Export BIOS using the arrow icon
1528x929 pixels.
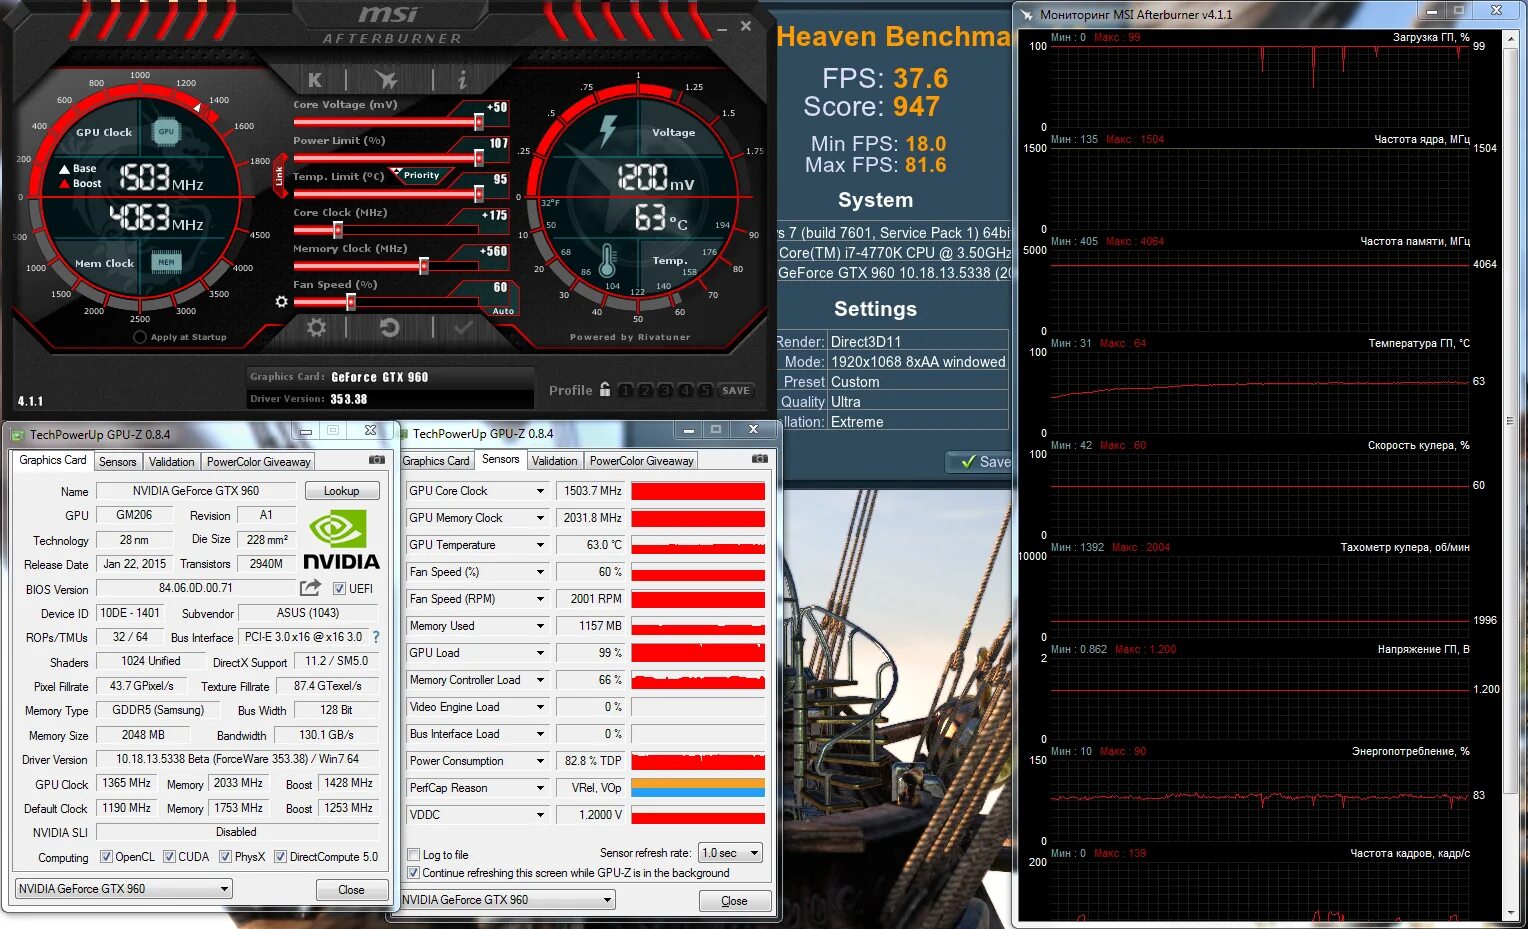[x=311, y=588]
